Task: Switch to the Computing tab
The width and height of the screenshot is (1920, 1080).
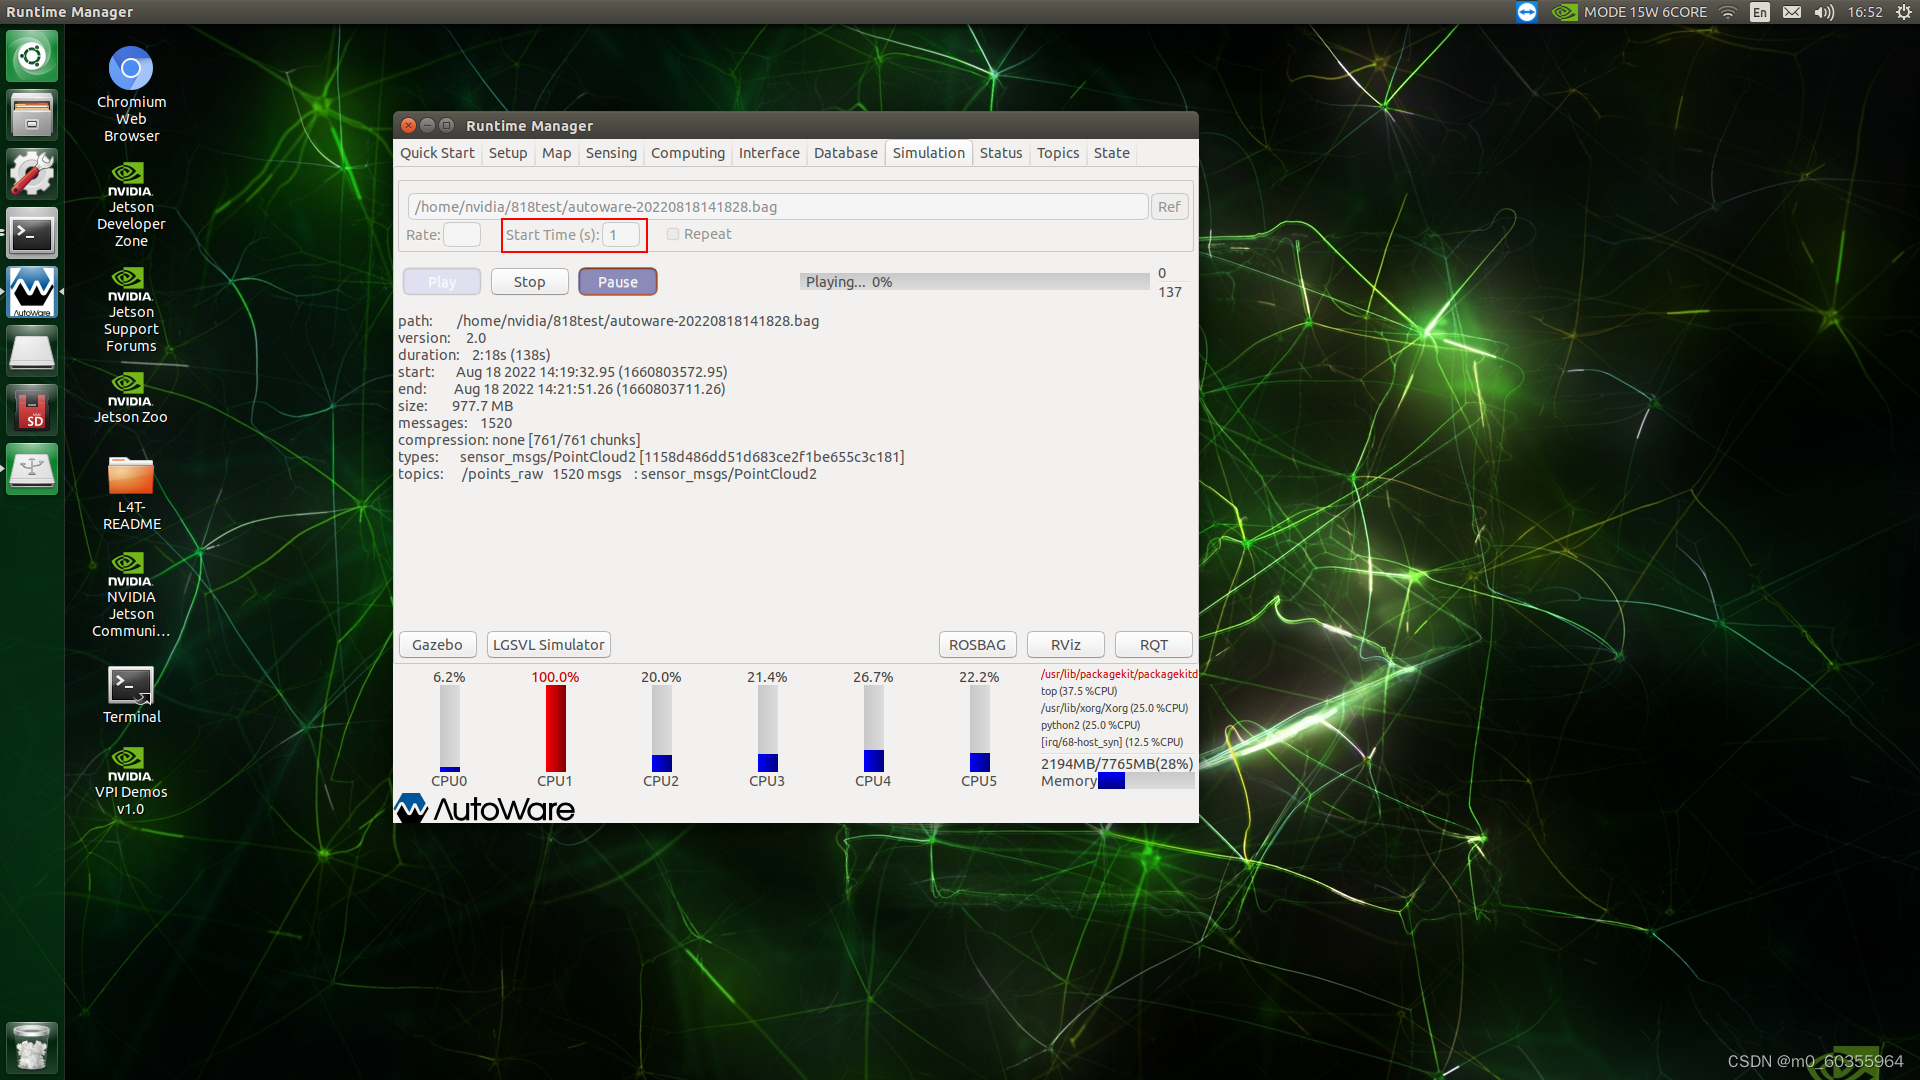Action: click(x=687, y=153)
